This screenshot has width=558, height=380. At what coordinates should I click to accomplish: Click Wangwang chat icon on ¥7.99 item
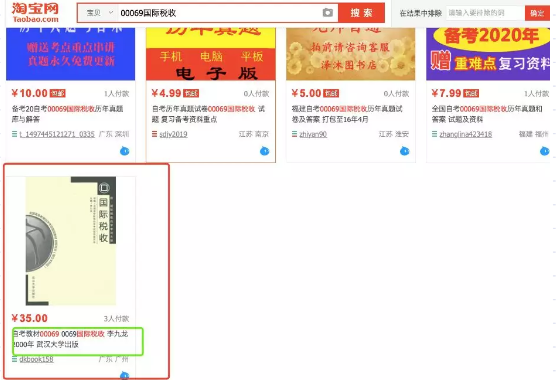pos(544,151)
